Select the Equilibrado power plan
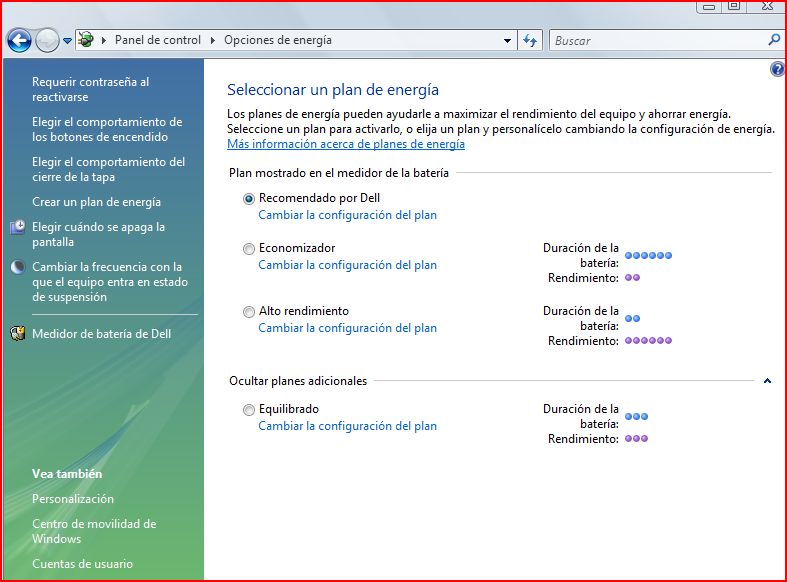787x582 pixels. (x=249, y=410)
